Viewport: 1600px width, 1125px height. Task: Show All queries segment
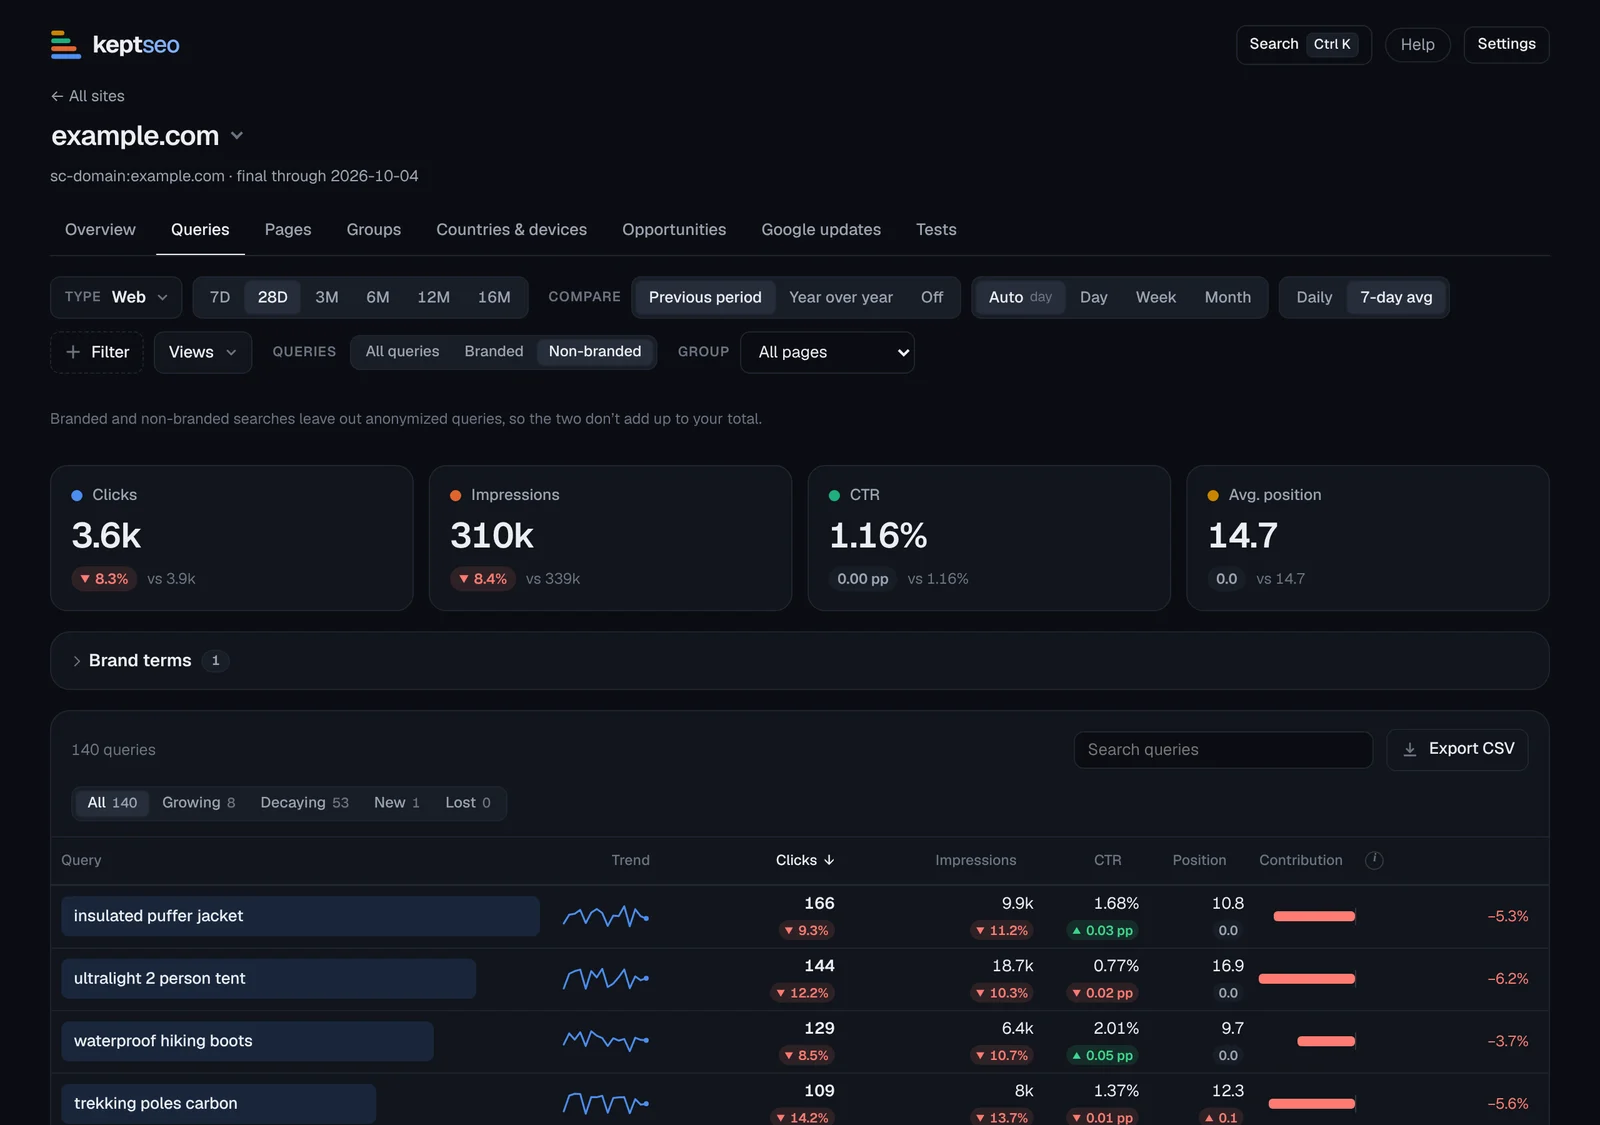(x=402, y=351)
